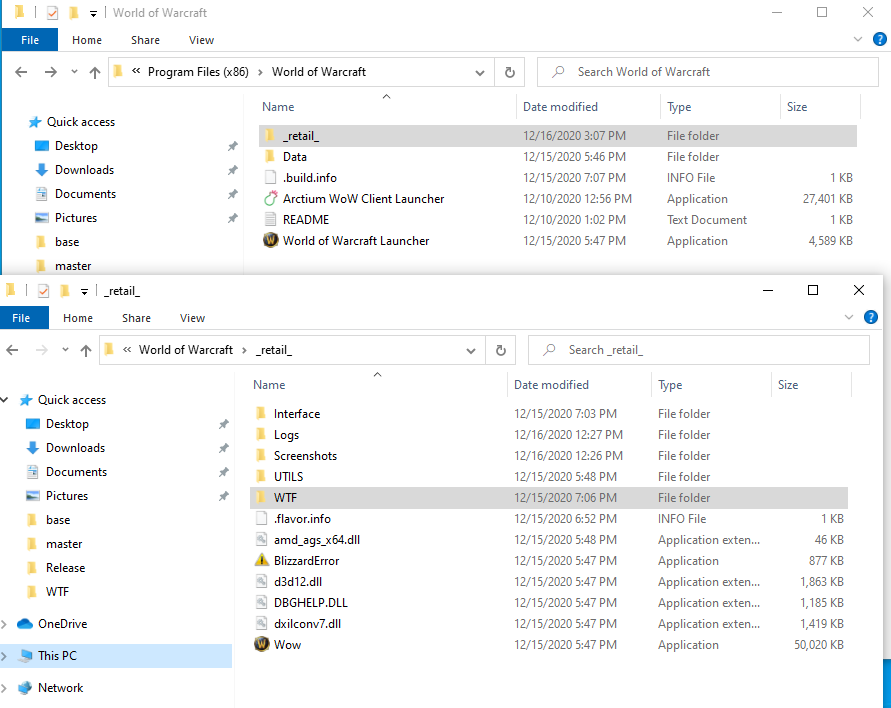Open help in the _retail_ window
The width and height of the screenshot is (891, 708).
coord(871,317)
